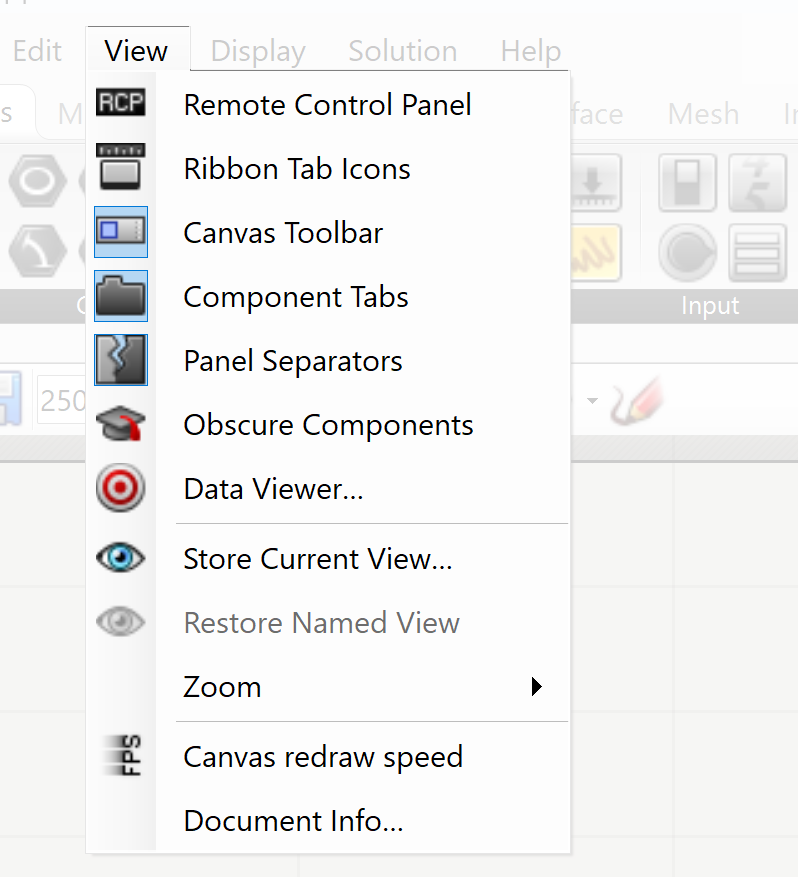The width and height of the screenshot is (798, 877).
Task: Click the FPS Canvas redraw speed icon
Action: [x=121, y=756]
